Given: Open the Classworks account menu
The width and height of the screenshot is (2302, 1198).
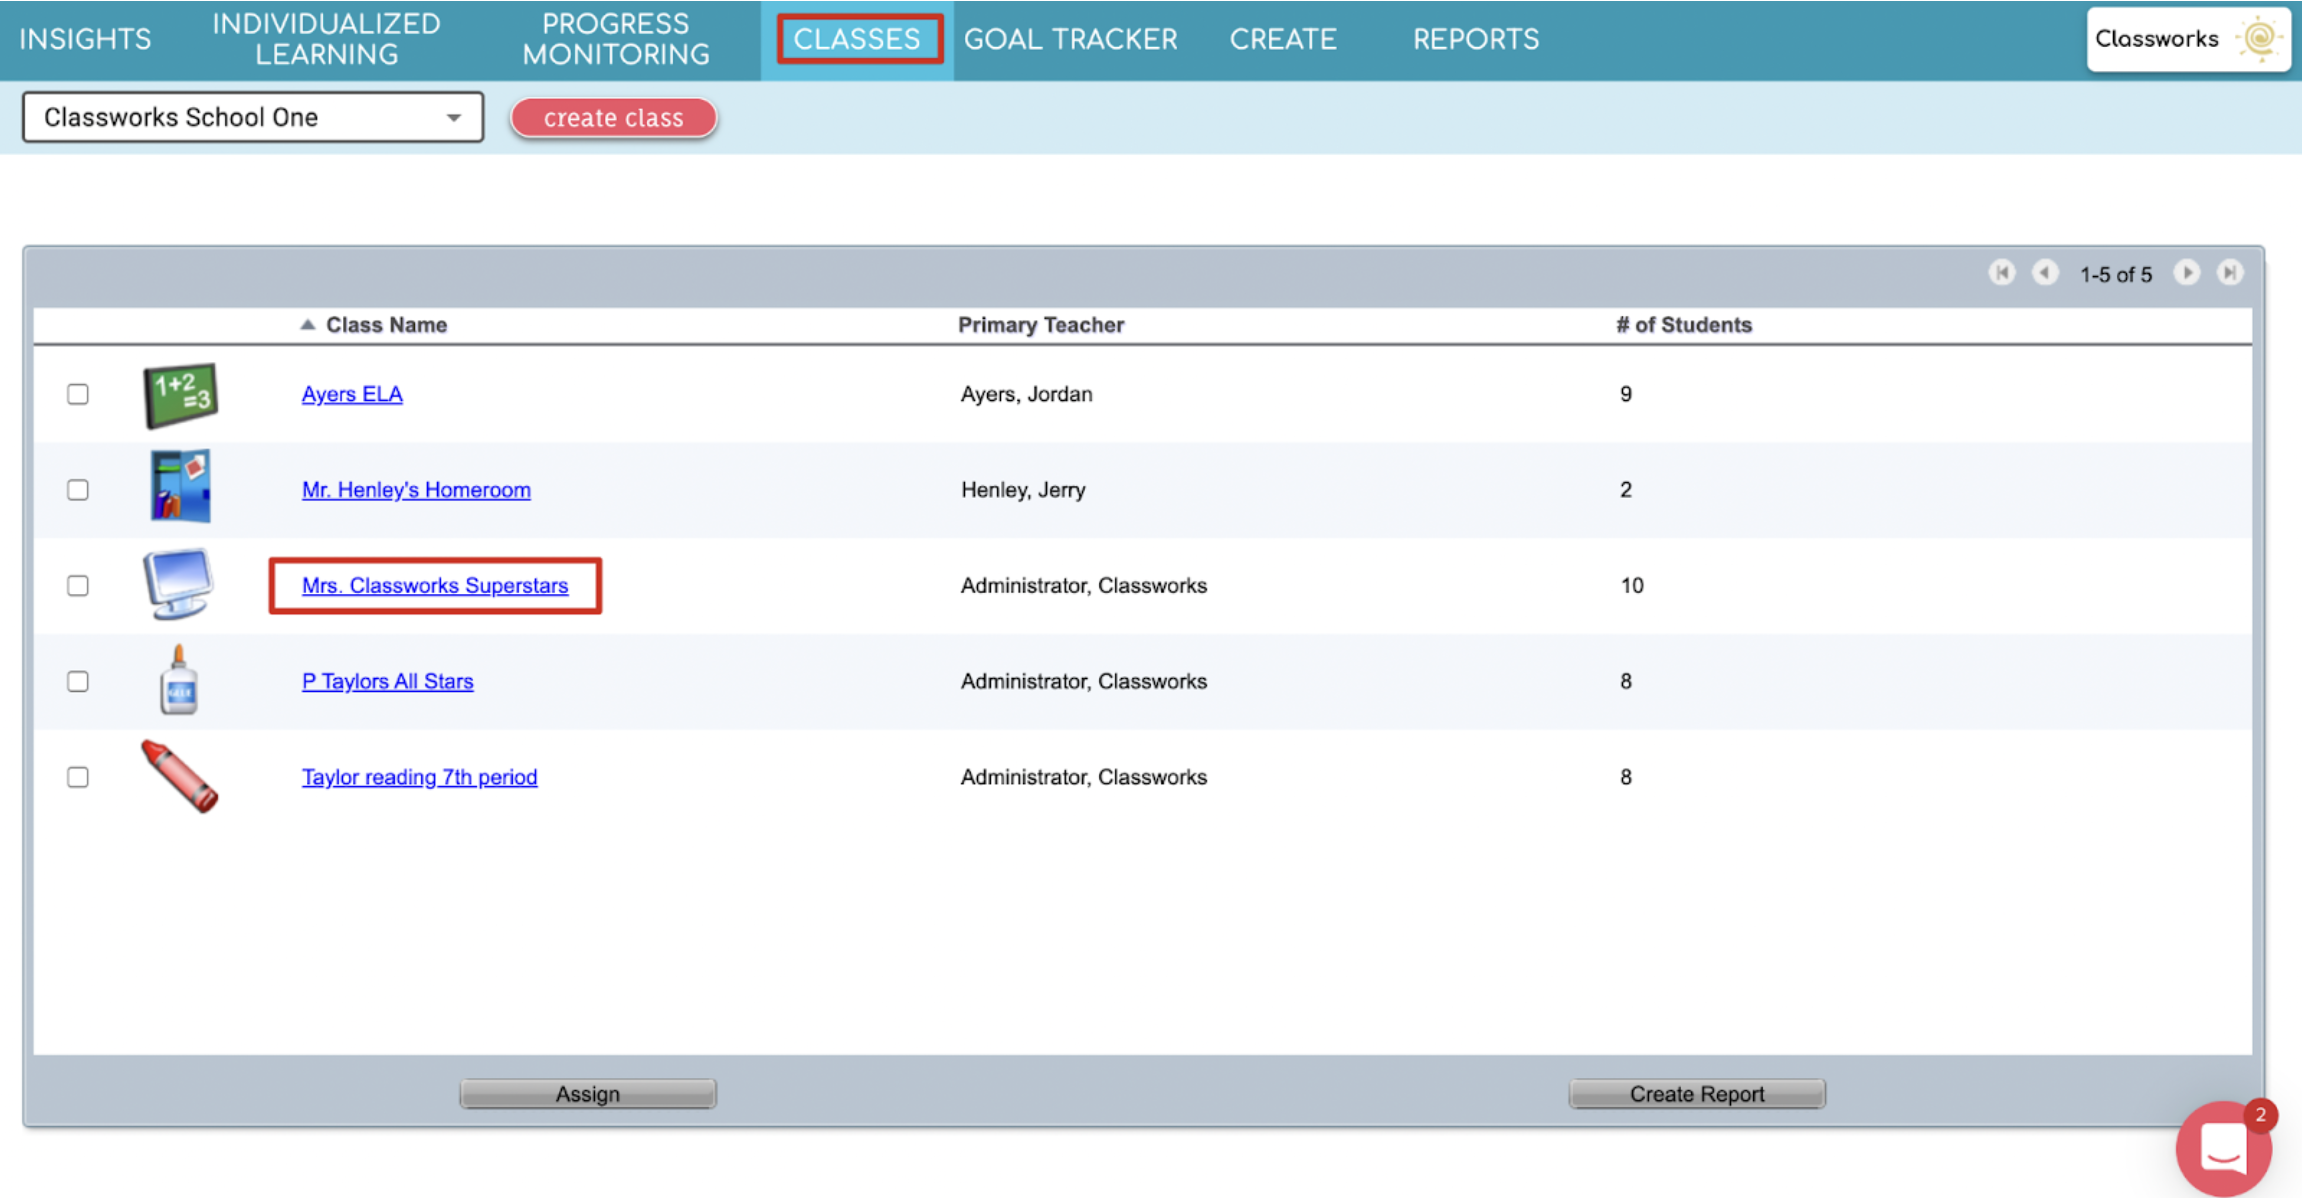Looking at the screenshot, I should tap(2188, 39).
